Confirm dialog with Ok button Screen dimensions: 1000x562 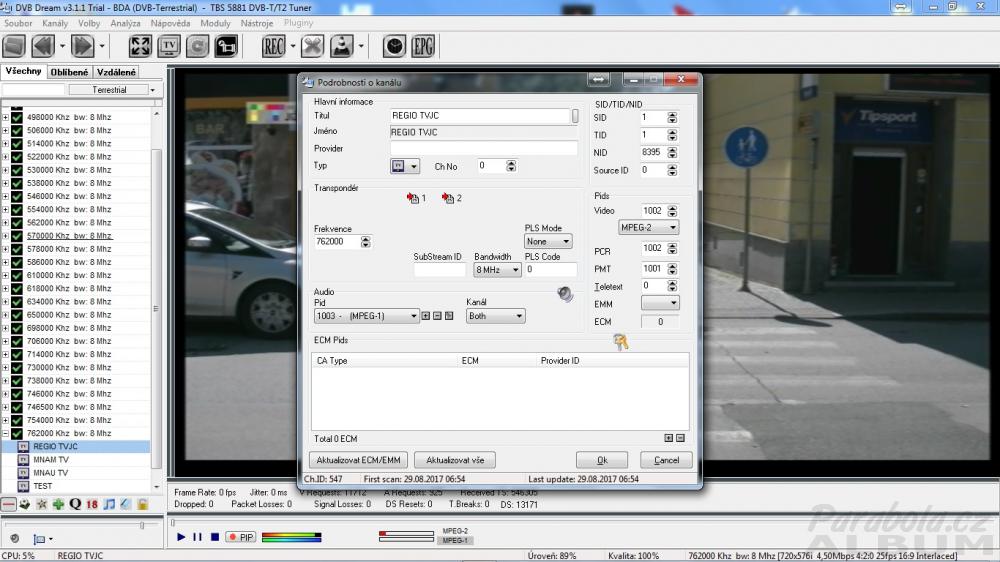tap(602, 460)
